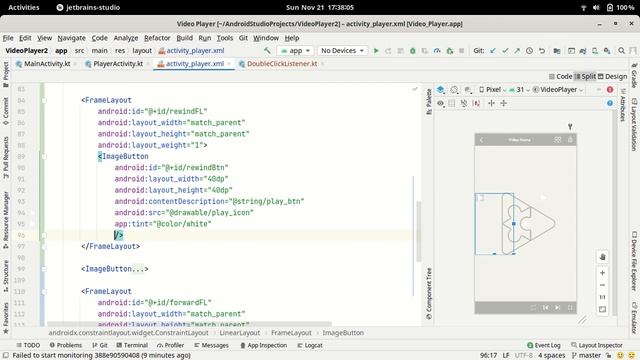
Task: Run the app with green play button
Action: (376, 51)
